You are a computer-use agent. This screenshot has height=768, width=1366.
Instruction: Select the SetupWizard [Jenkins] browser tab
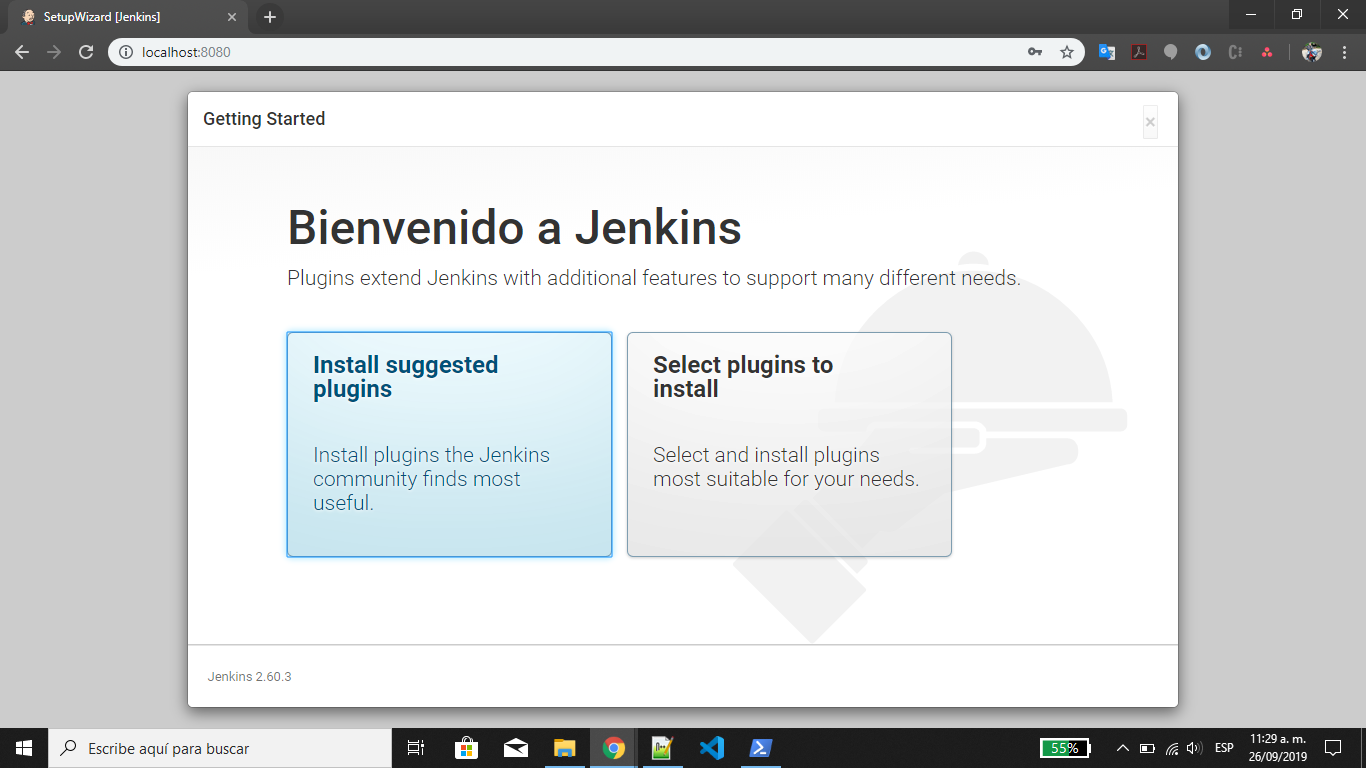[120, 16]
